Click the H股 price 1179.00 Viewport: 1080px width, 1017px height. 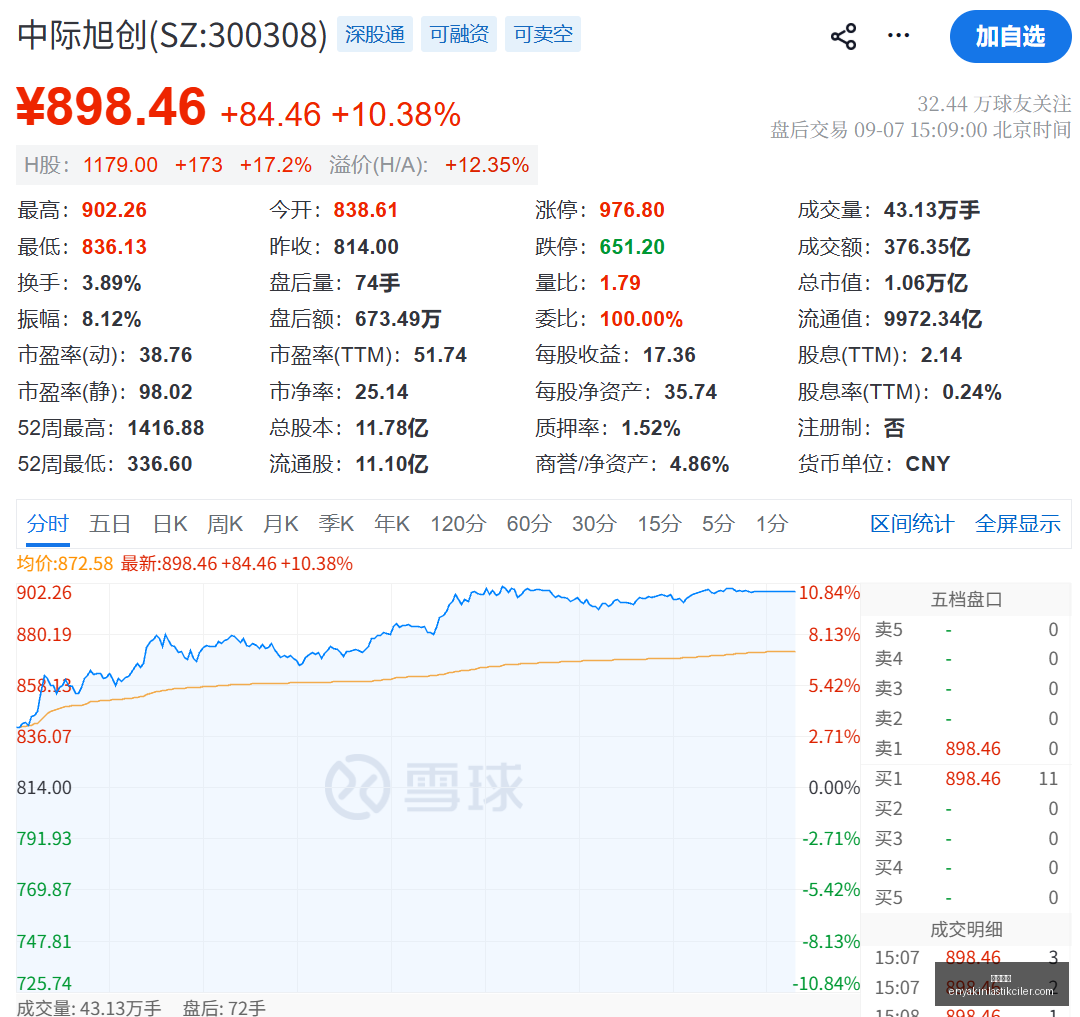[121, 165]
